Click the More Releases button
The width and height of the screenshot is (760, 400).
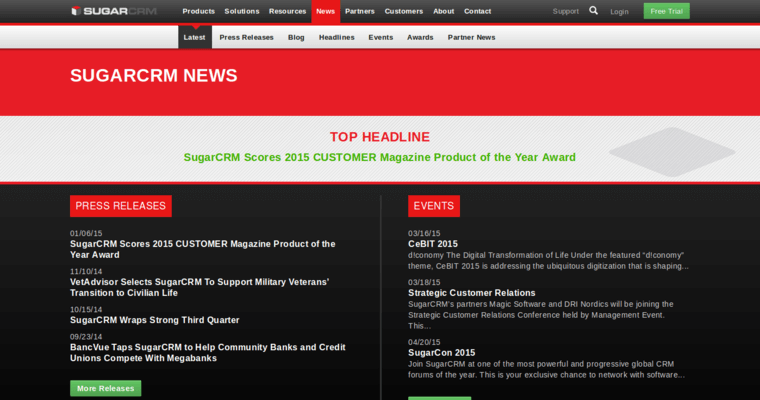pos(105,388)
